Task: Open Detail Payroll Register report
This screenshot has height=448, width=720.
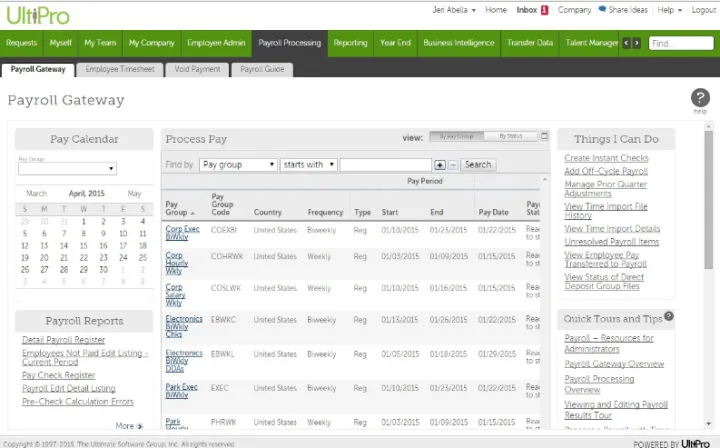Action: pyautogui.click(x=63, y=340)
